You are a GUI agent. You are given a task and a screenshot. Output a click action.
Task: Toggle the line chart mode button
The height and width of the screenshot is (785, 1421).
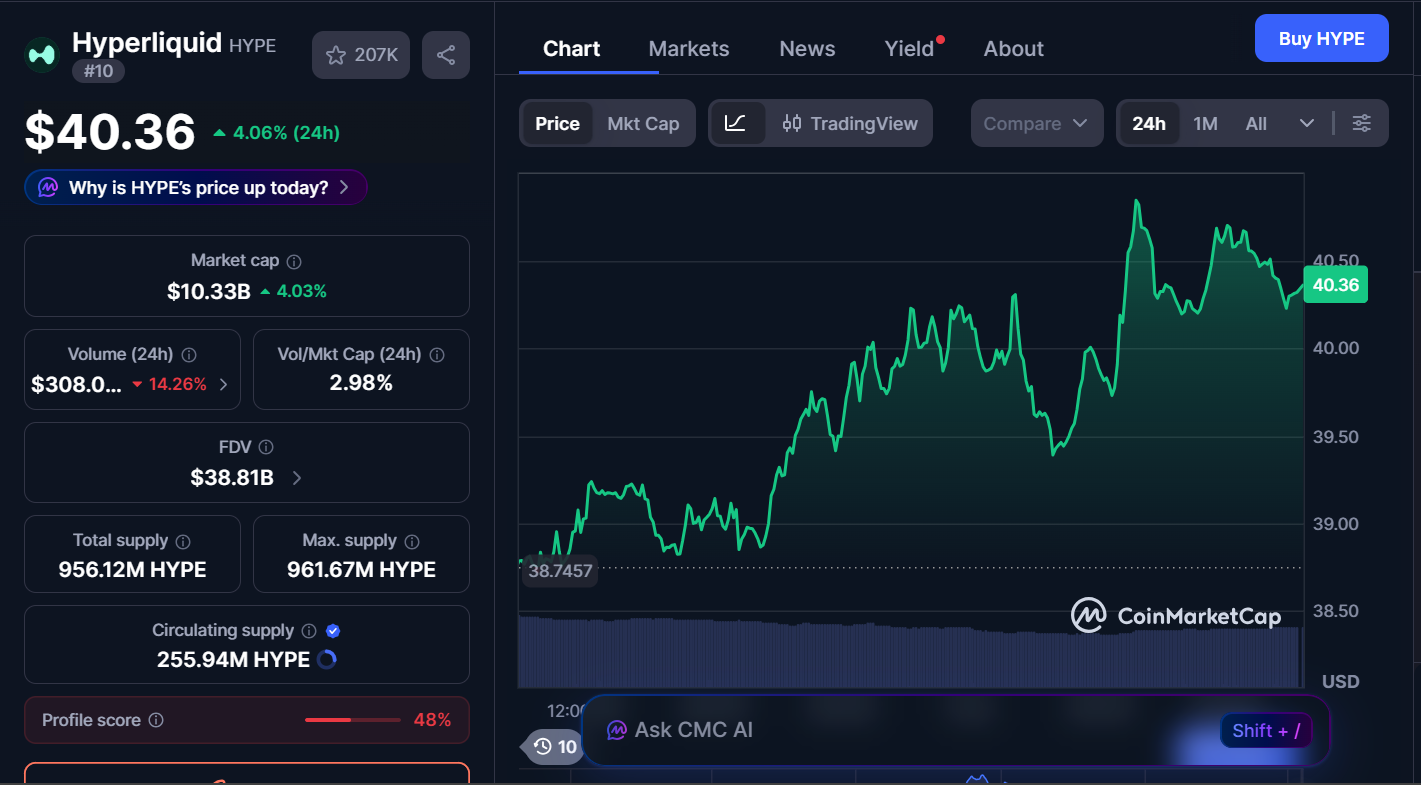click(x=737, y=123)
